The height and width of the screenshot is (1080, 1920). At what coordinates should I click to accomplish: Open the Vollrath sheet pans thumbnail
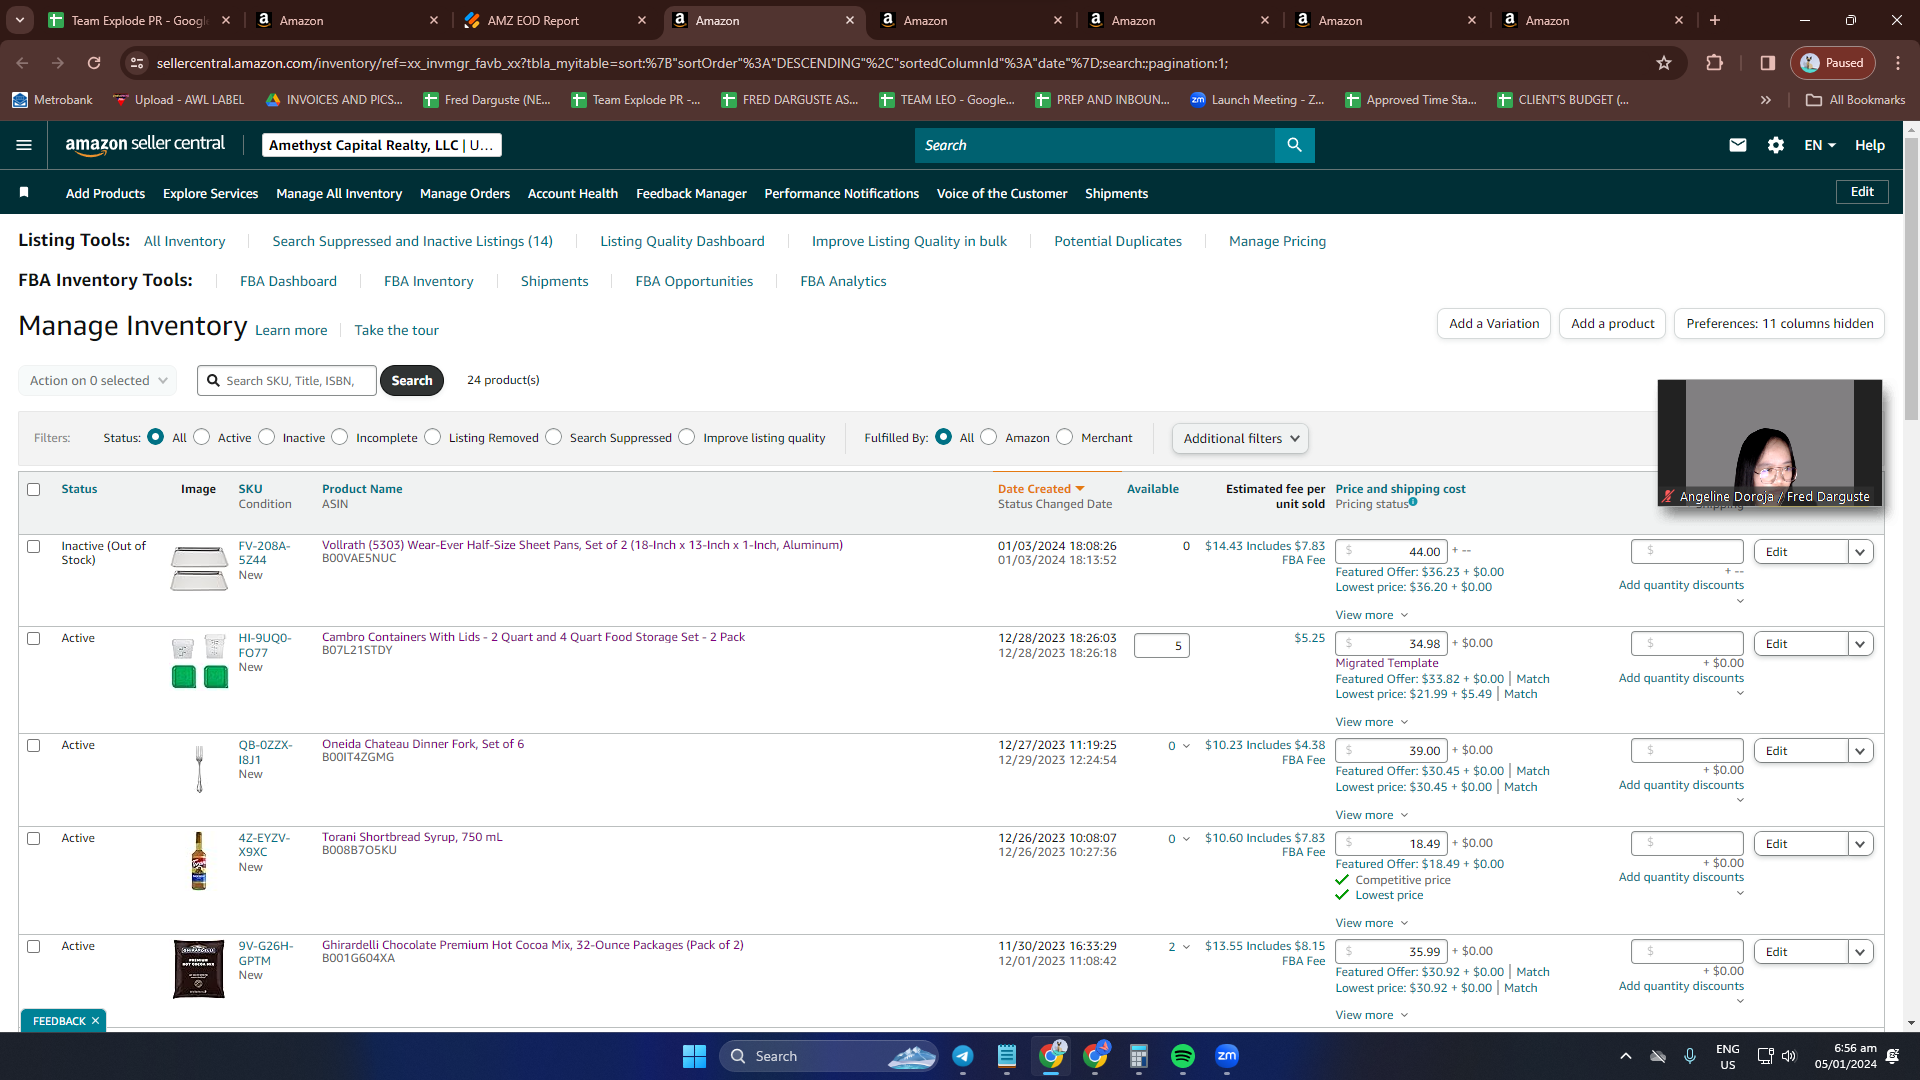point(199,568)
